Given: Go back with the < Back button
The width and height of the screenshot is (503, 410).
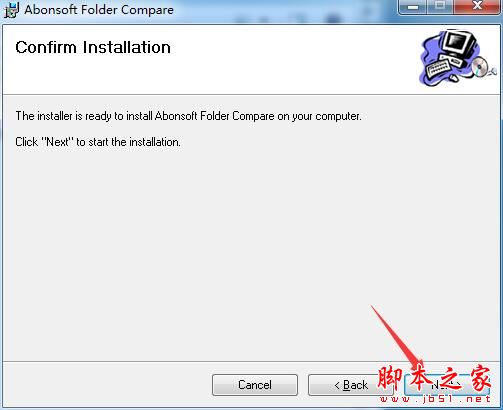Looking at the screenshot, I should tap(351, 385).
